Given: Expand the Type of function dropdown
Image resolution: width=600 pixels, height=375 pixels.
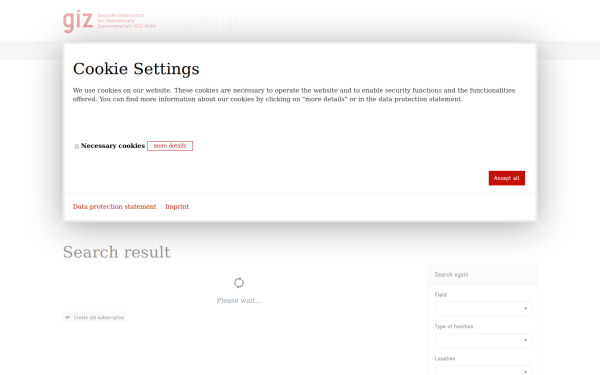Looking at the screenshot, I should [x=483, y=340].
